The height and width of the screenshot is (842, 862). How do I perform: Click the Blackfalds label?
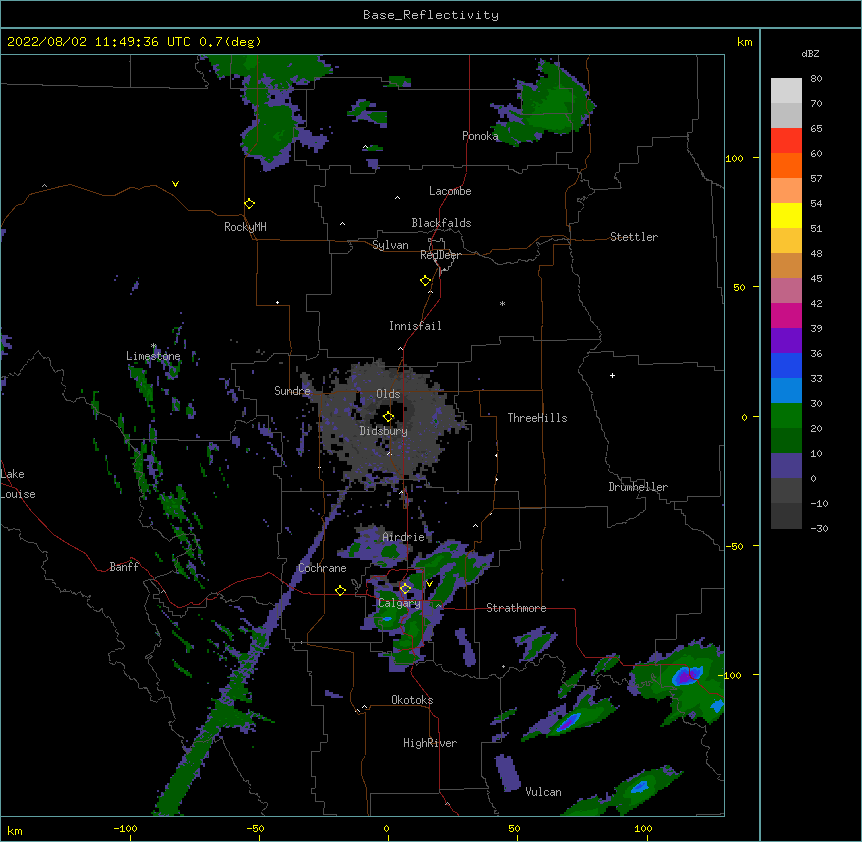[441, 223]
